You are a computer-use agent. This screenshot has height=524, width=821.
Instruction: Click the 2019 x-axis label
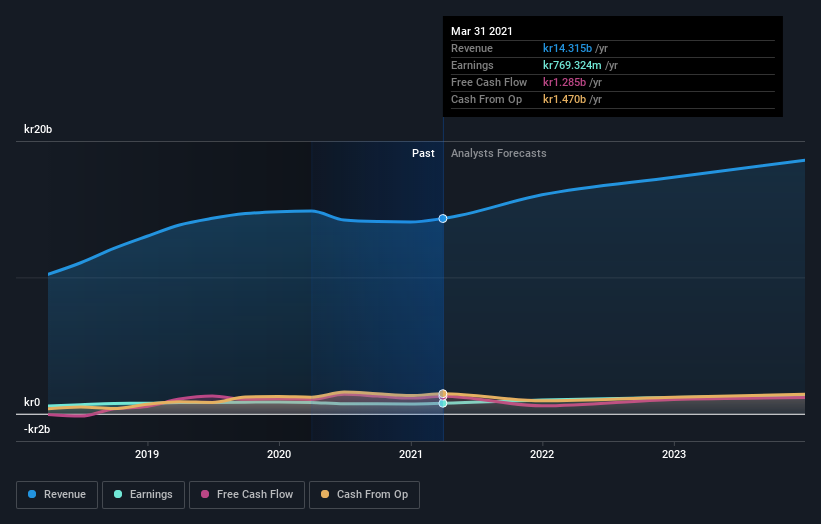147,454
